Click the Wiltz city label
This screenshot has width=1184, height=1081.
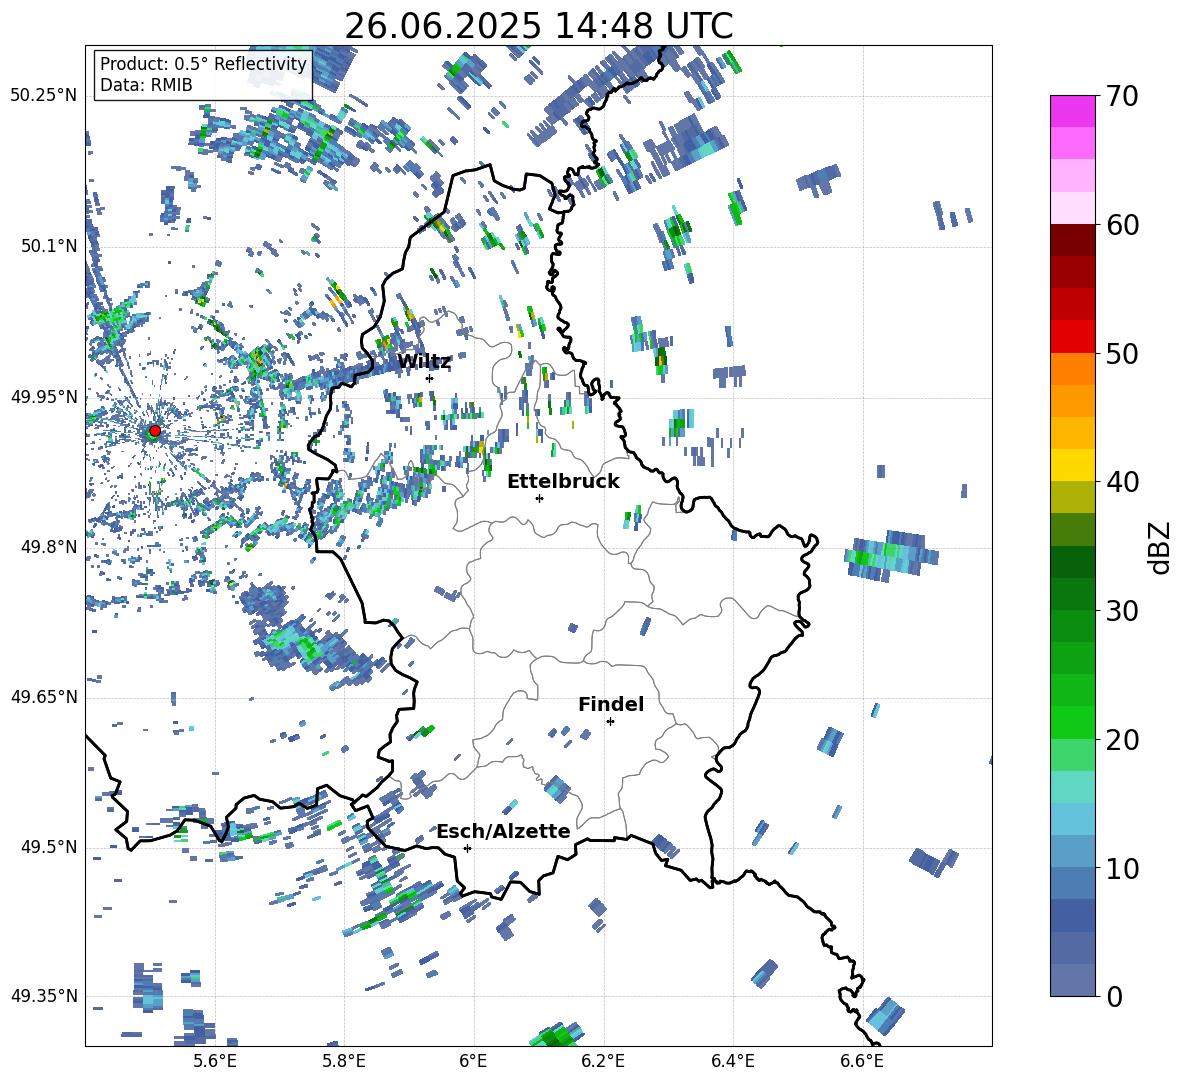(424, 362)
